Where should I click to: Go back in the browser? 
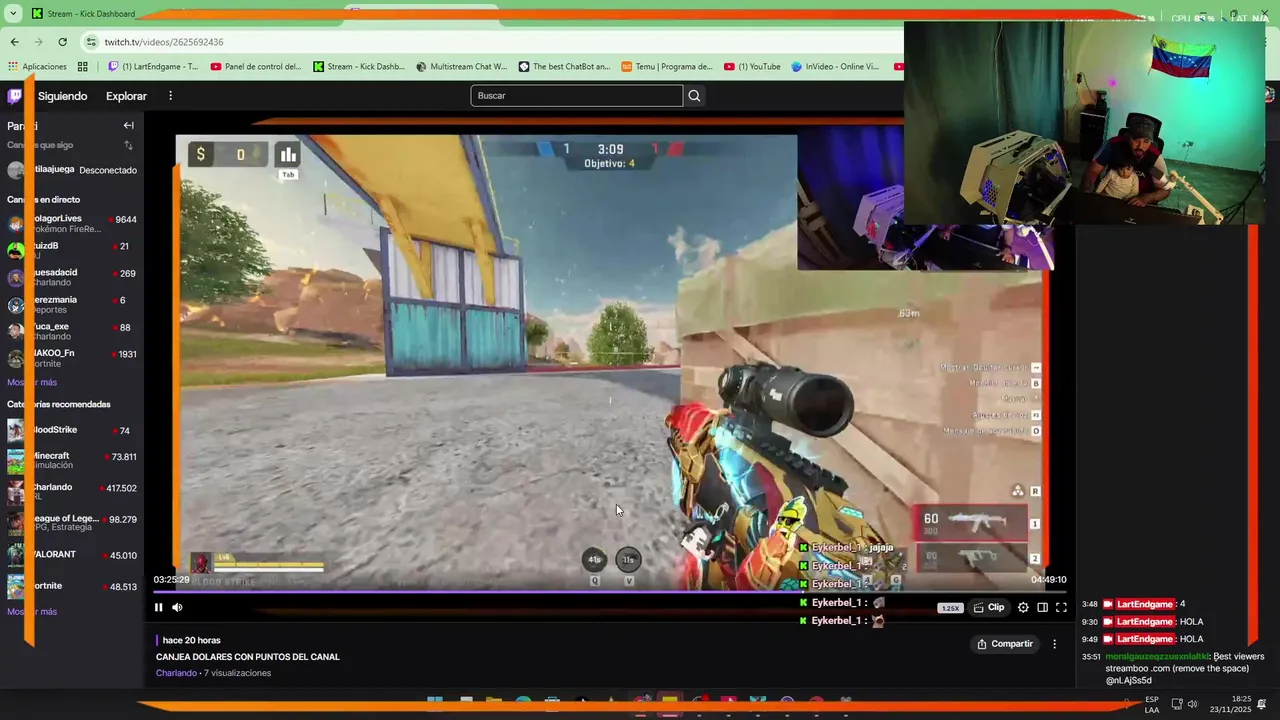pyautogui.click(x=14, y=42)
